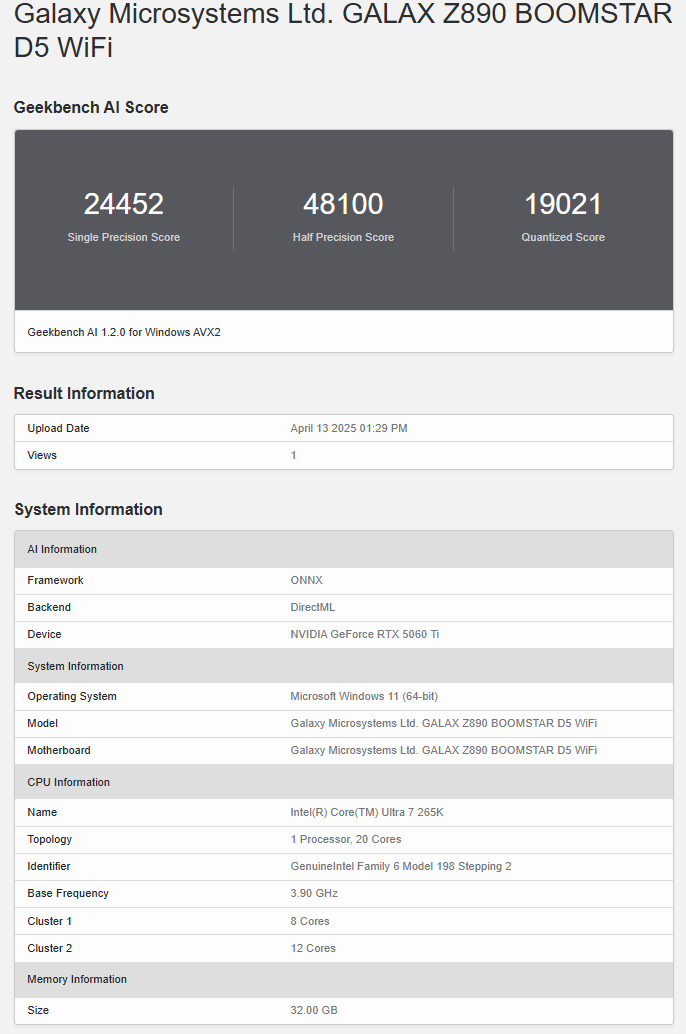Click the page title GALAX Z890 BOOMSTAR D5 WiFi
The image size is (686, 1034).
pyautogui.click(x=343, y=30)
